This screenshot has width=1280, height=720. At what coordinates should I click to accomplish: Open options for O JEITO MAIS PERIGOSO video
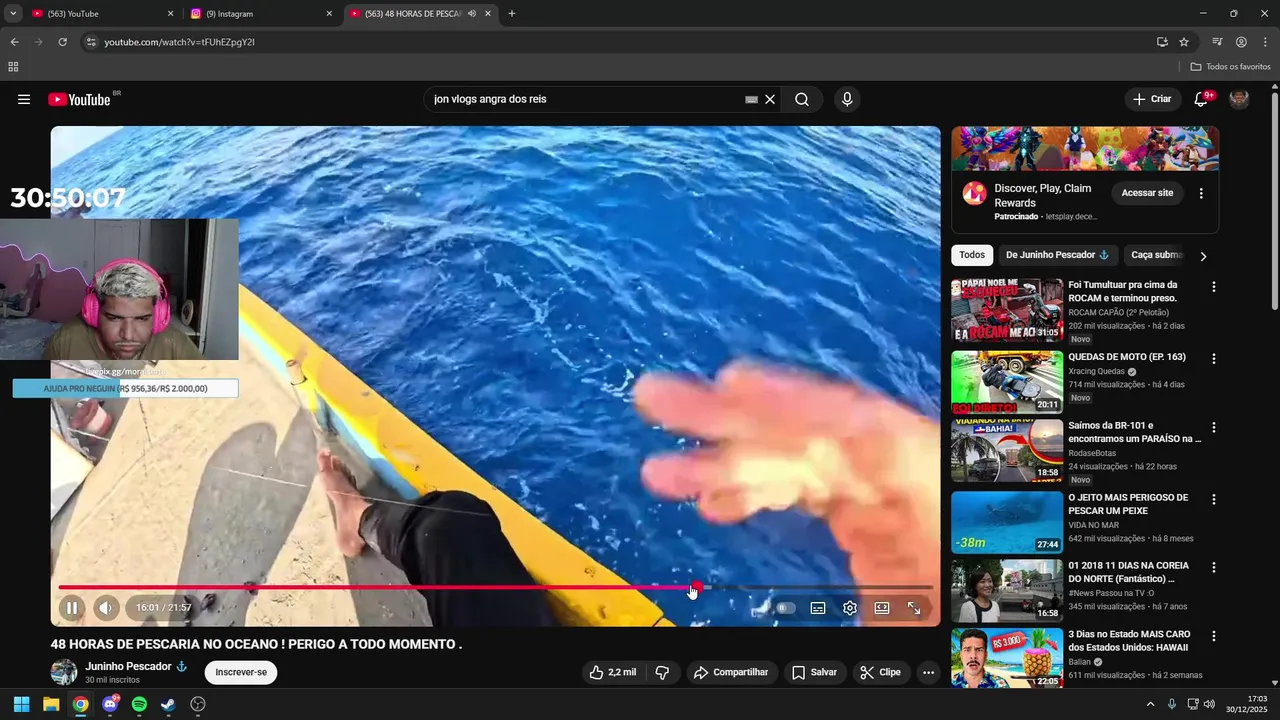1214,499
